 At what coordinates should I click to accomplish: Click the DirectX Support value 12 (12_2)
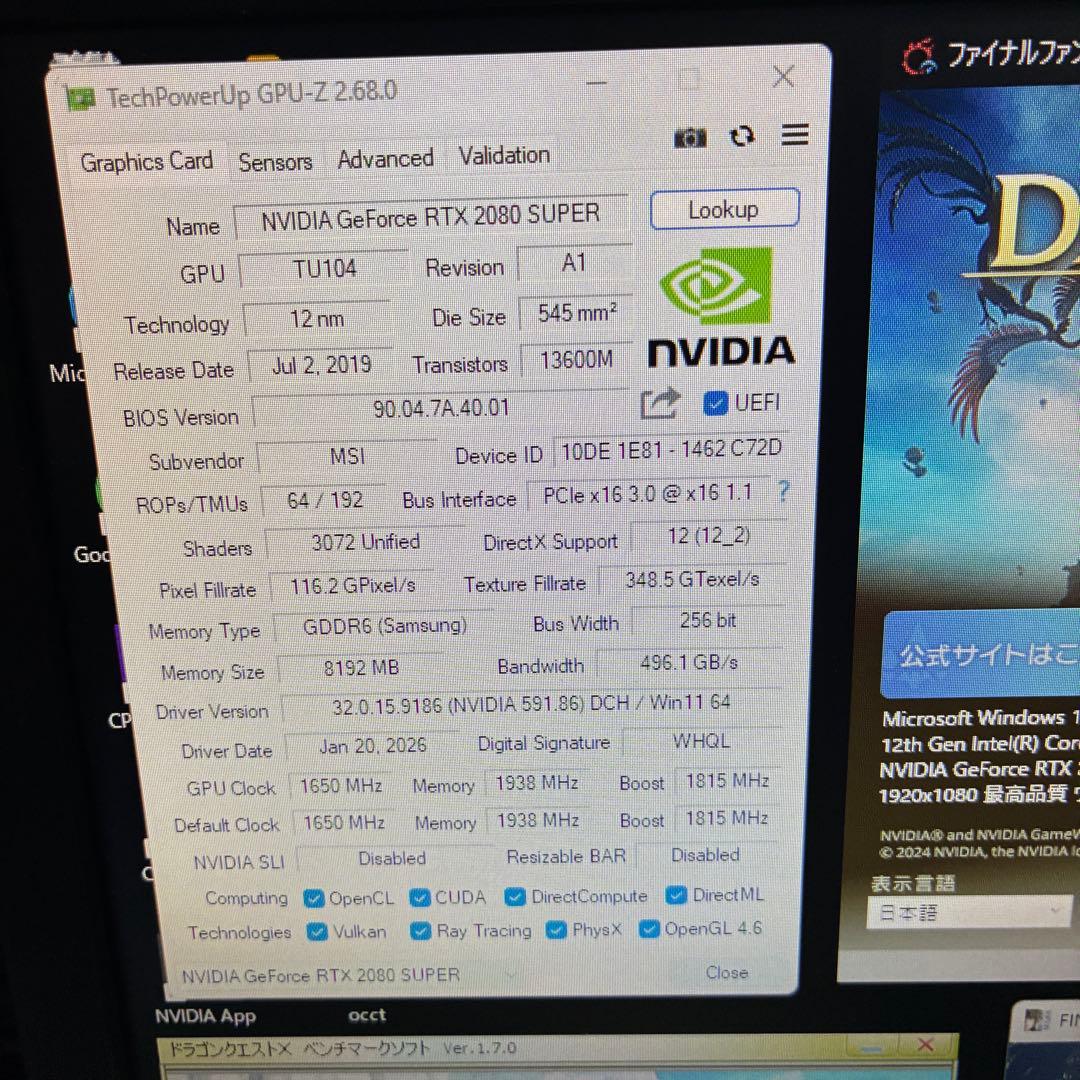pyautogui.click(x=709, y=535)
